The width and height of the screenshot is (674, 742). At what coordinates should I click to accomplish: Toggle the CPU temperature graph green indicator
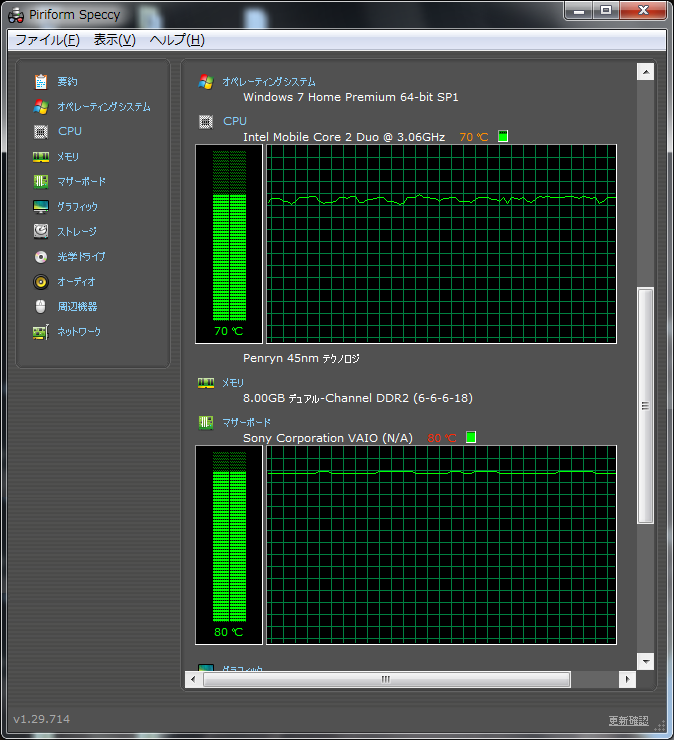(x=503, y=136)
